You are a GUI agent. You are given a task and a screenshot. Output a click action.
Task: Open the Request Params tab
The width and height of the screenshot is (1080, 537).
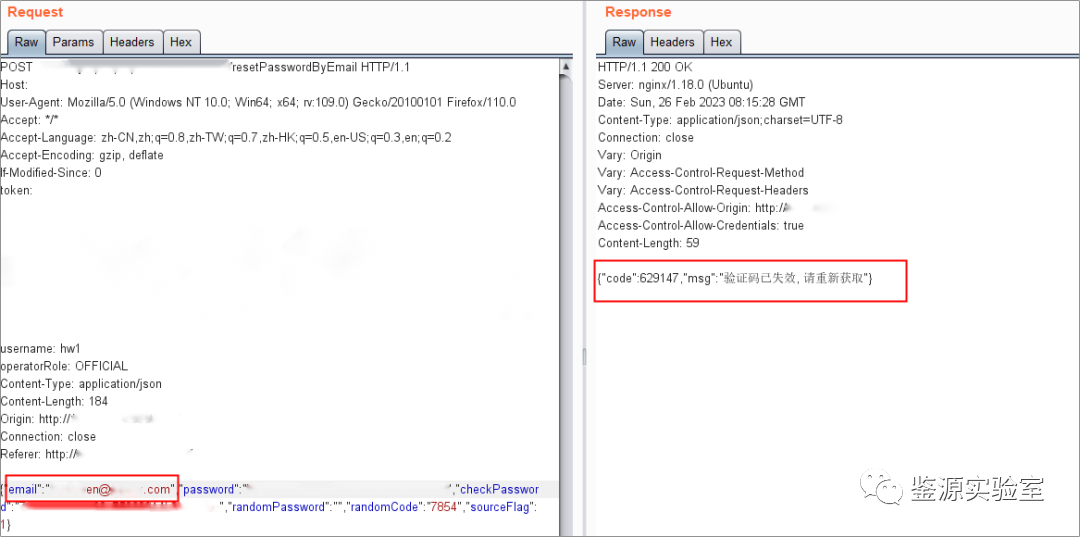coord(73,42)
